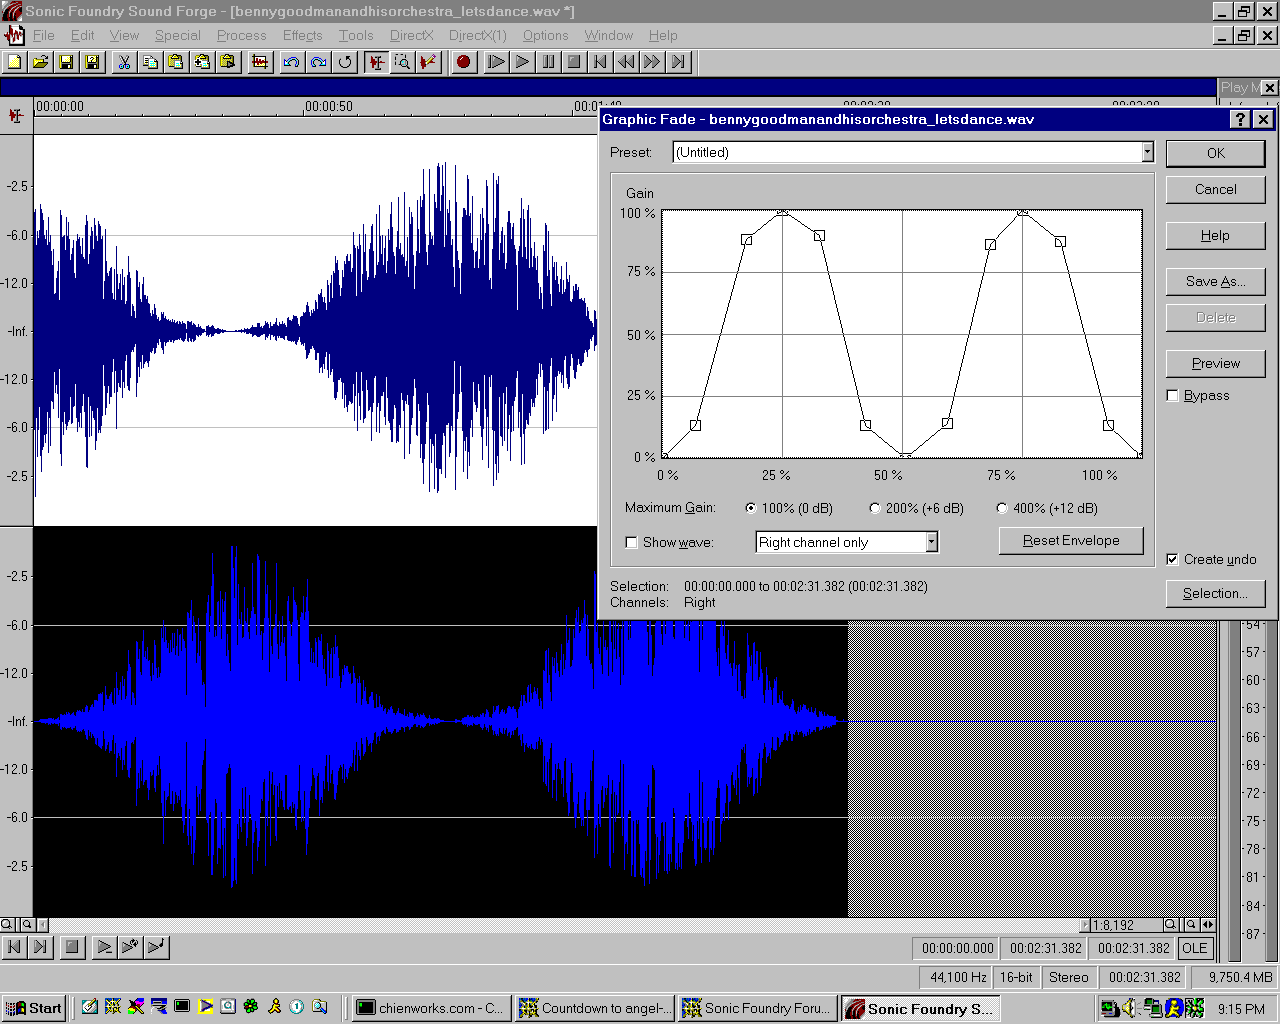Screen dimensions: 1280x1024
Task: Select the Magnify tool icon
Action: [402, 62]
